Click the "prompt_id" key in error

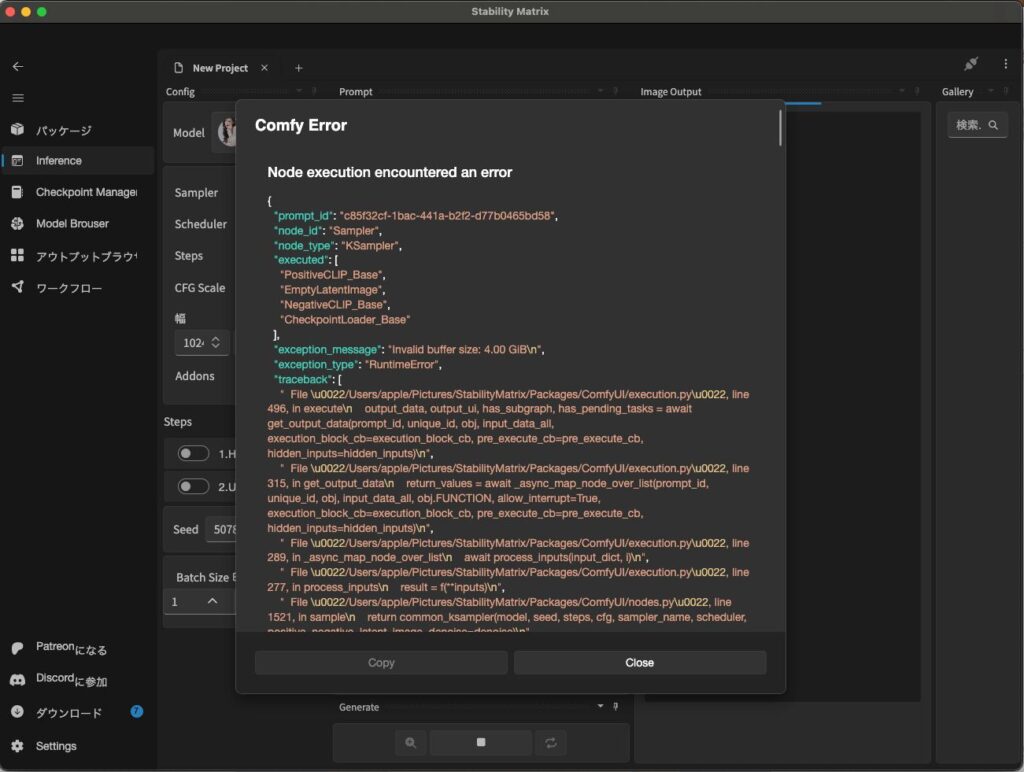pos(303,216)
